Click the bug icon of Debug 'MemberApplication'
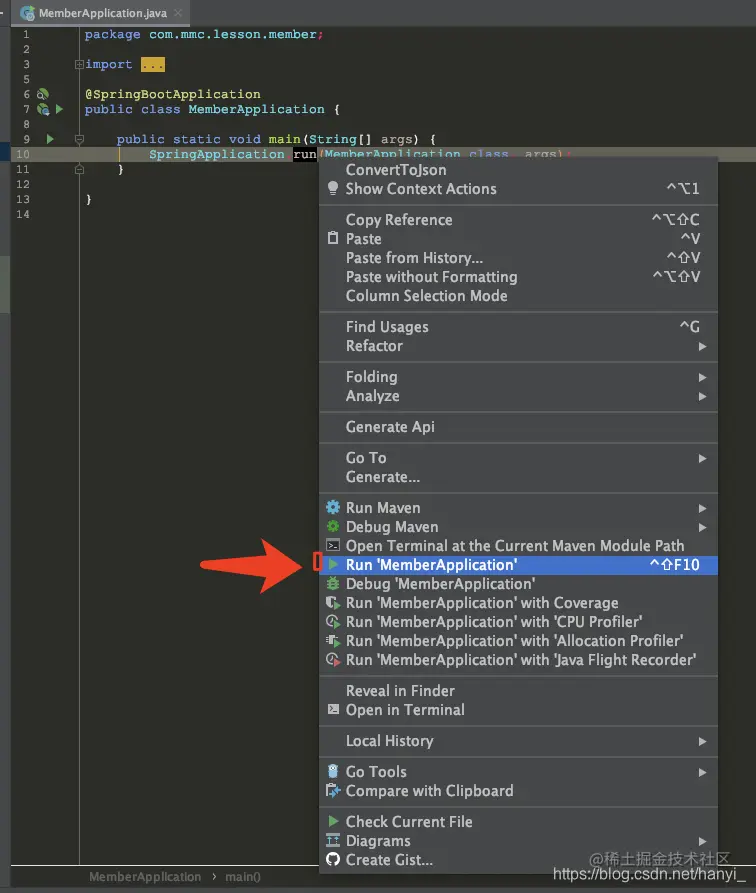Screen dimensions: 756x893 click(333, 583)
